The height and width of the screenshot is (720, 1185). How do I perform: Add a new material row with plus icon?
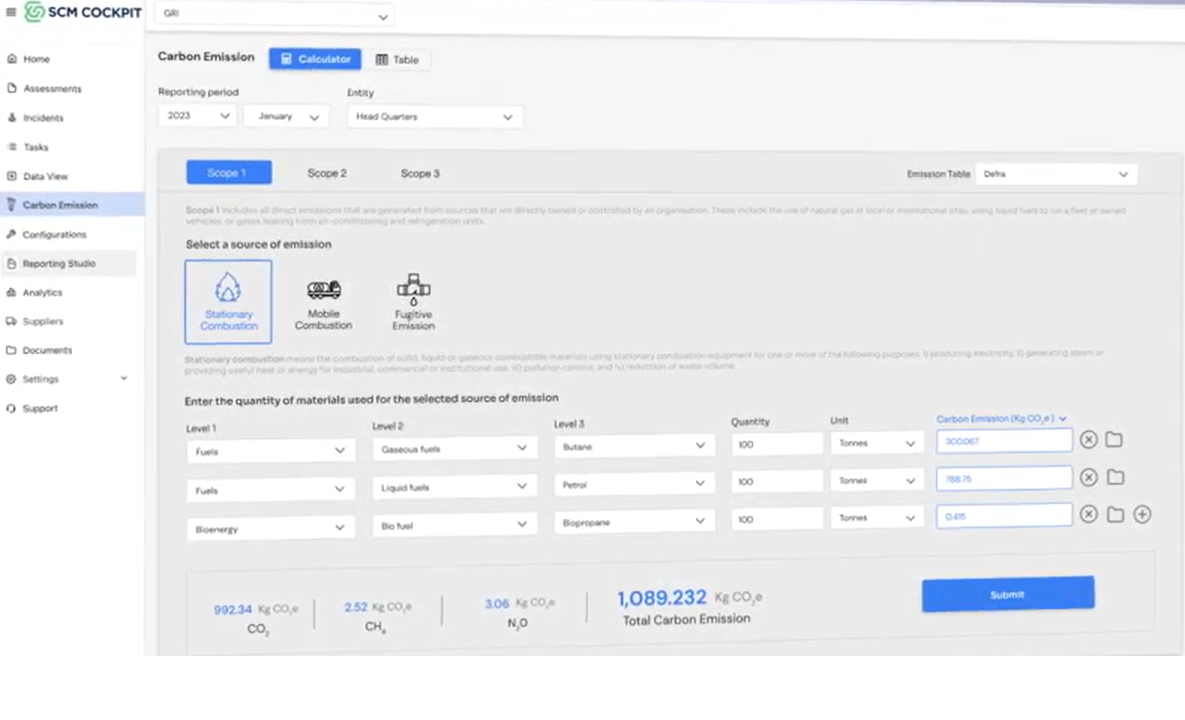point(1144,514)
